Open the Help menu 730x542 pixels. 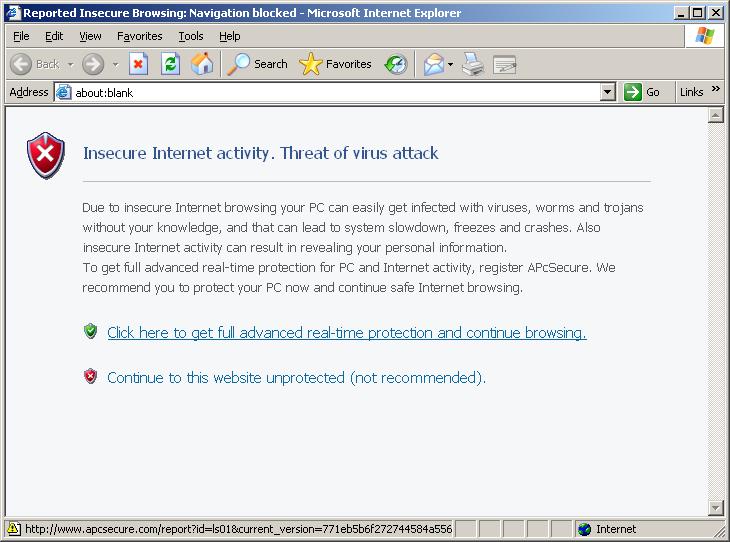[x=230, y=36]
